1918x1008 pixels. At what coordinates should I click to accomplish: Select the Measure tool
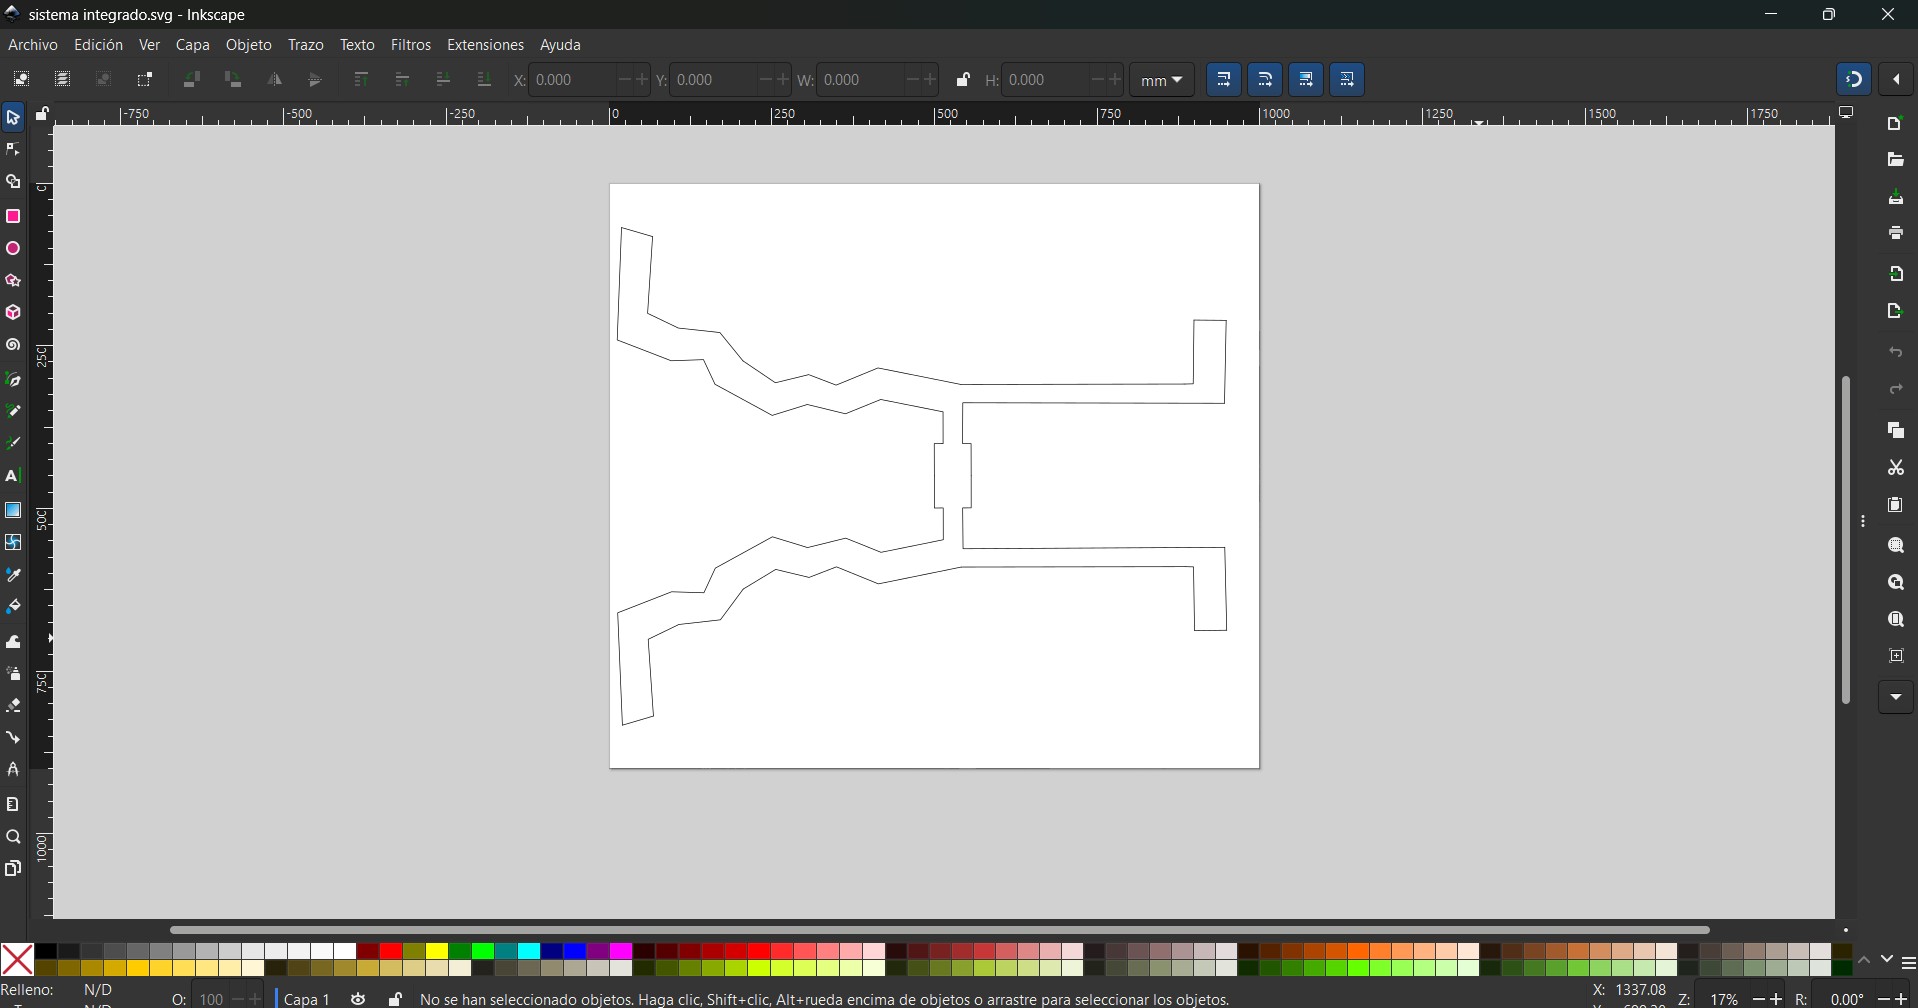click(13, 804)
